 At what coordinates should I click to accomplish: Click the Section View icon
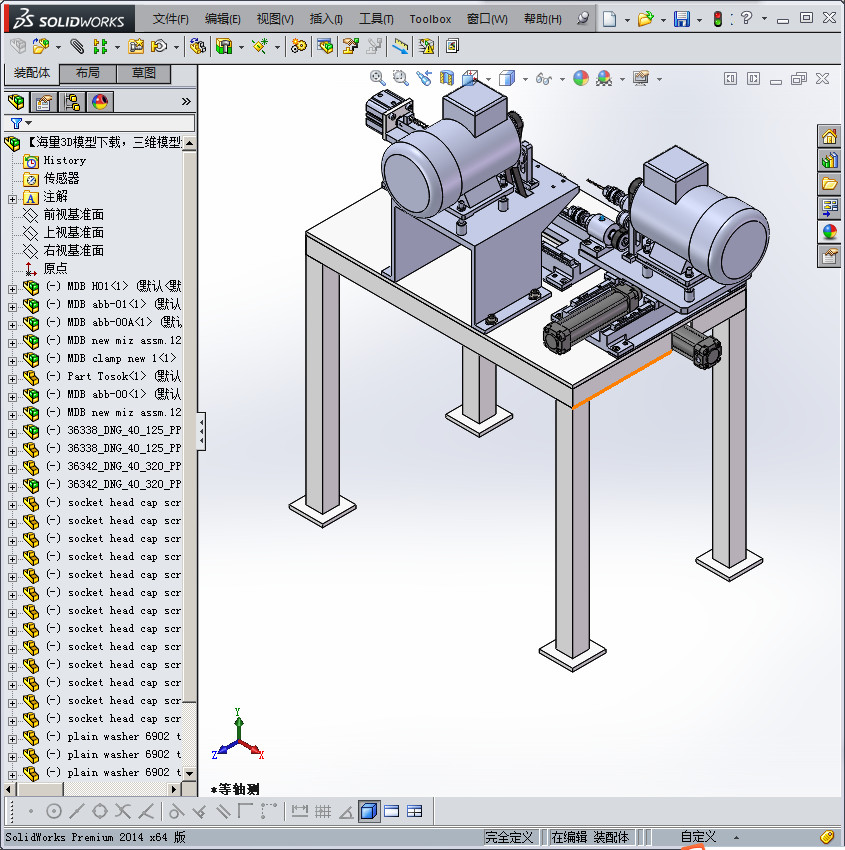(x=447, y=79)
